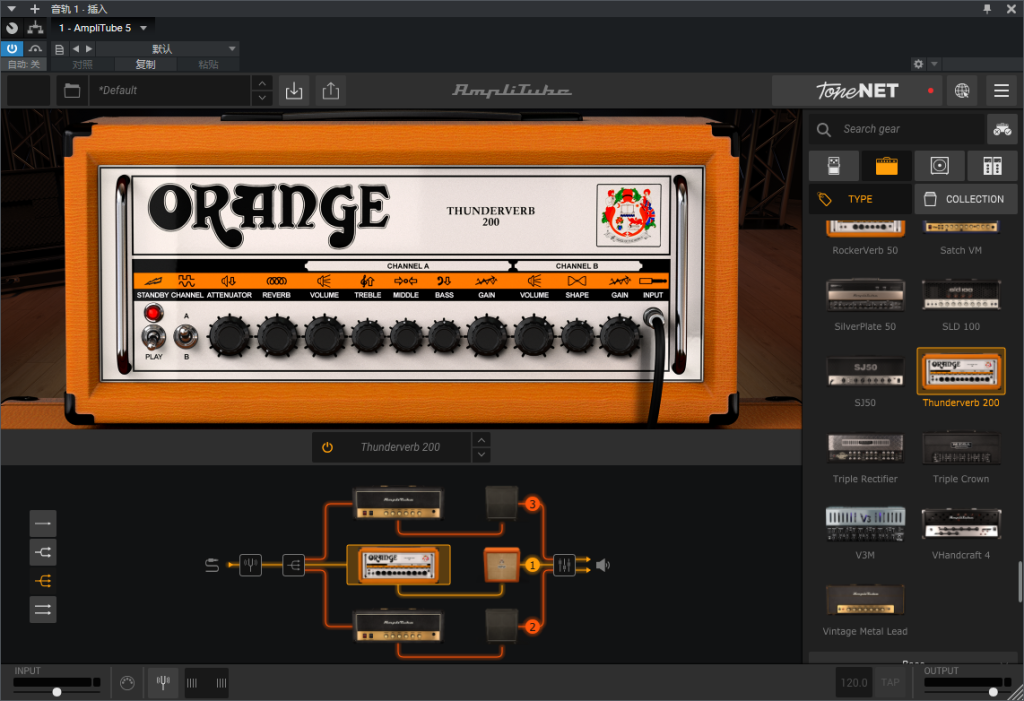Select the V3M amp thumbnail
Viewport: 1024px width, 701px height.
coord(865,524)
